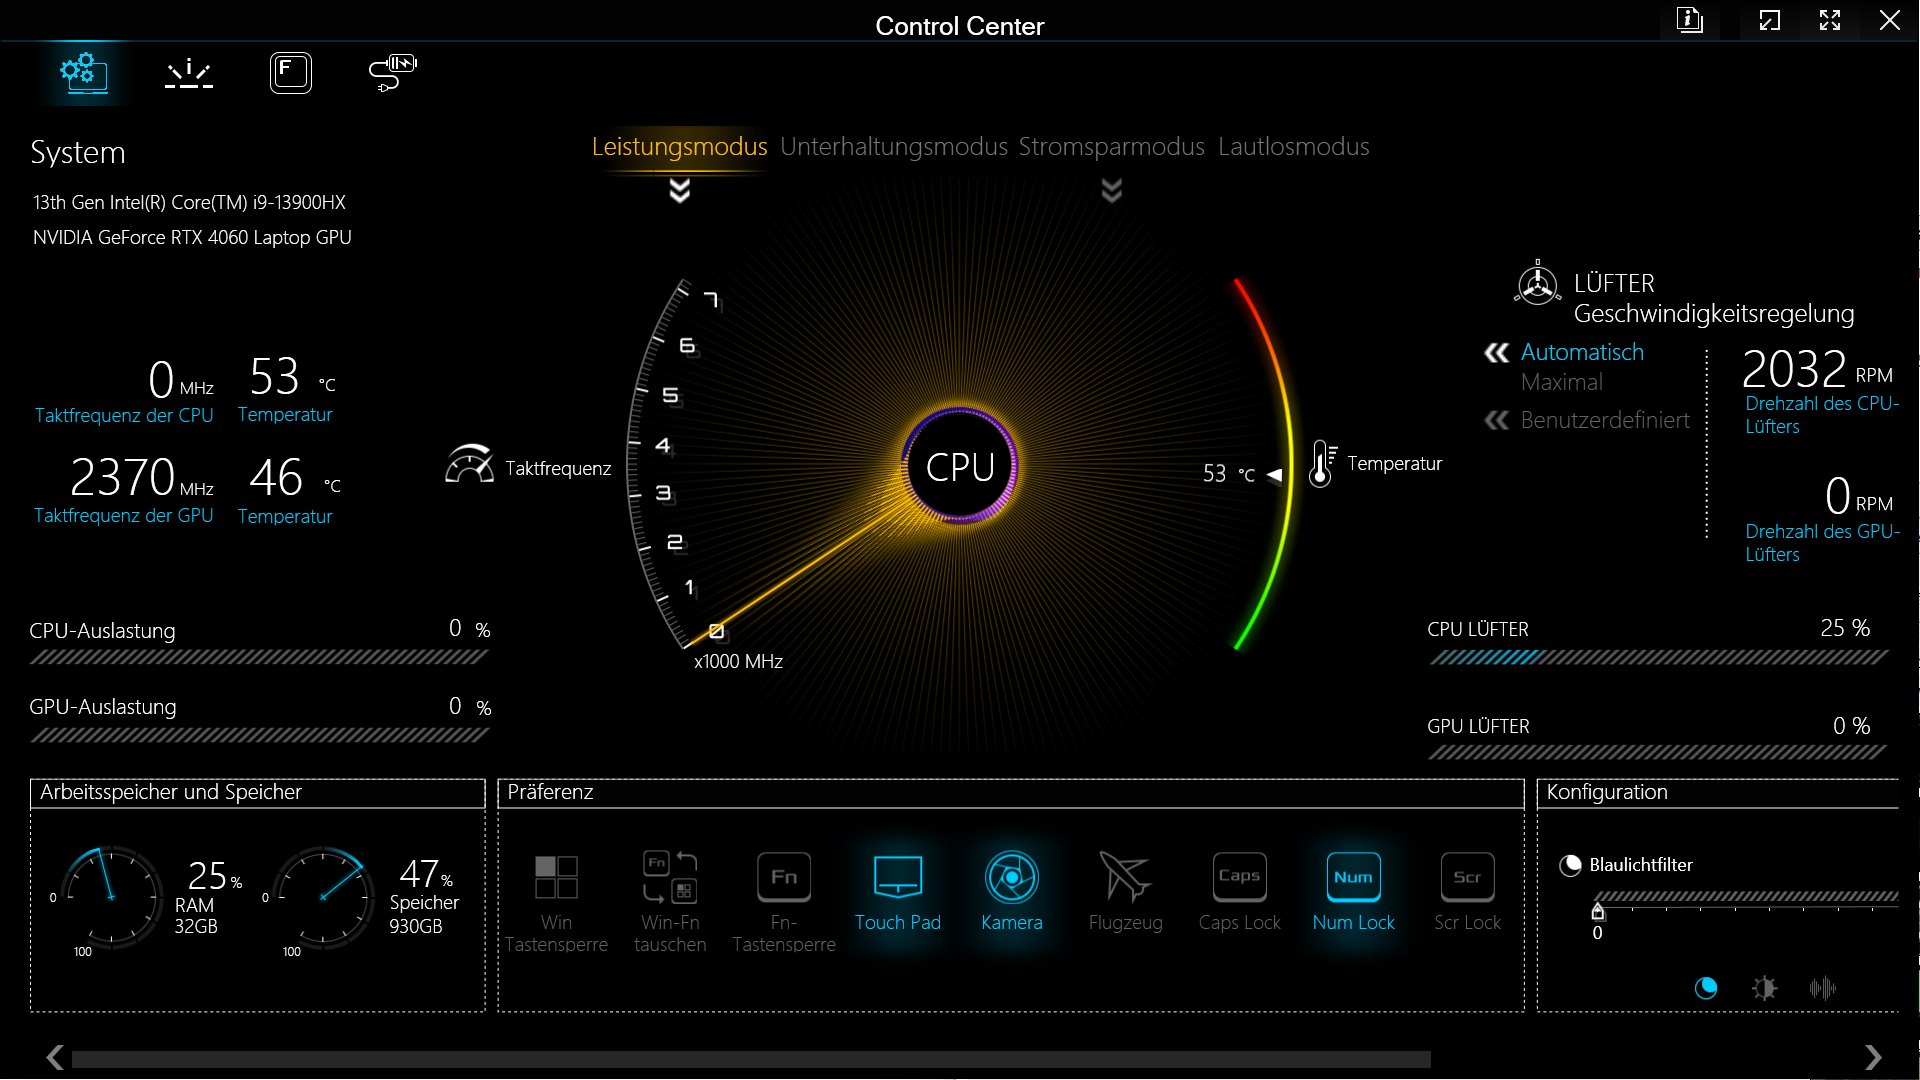Switch to Unterhaltungsmodus tab
The width and height of the screenshot is (1920, 1080).
(893, 147)
